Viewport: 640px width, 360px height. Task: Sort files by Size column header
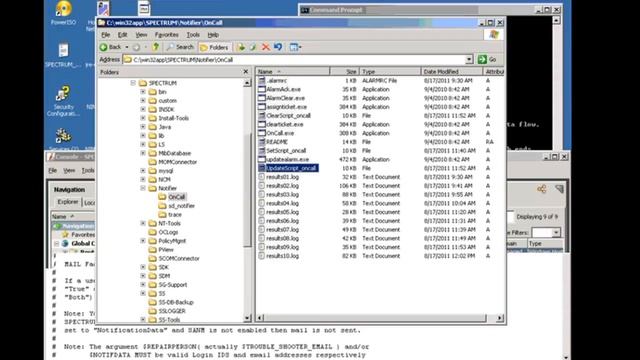(x=344, y=71)
